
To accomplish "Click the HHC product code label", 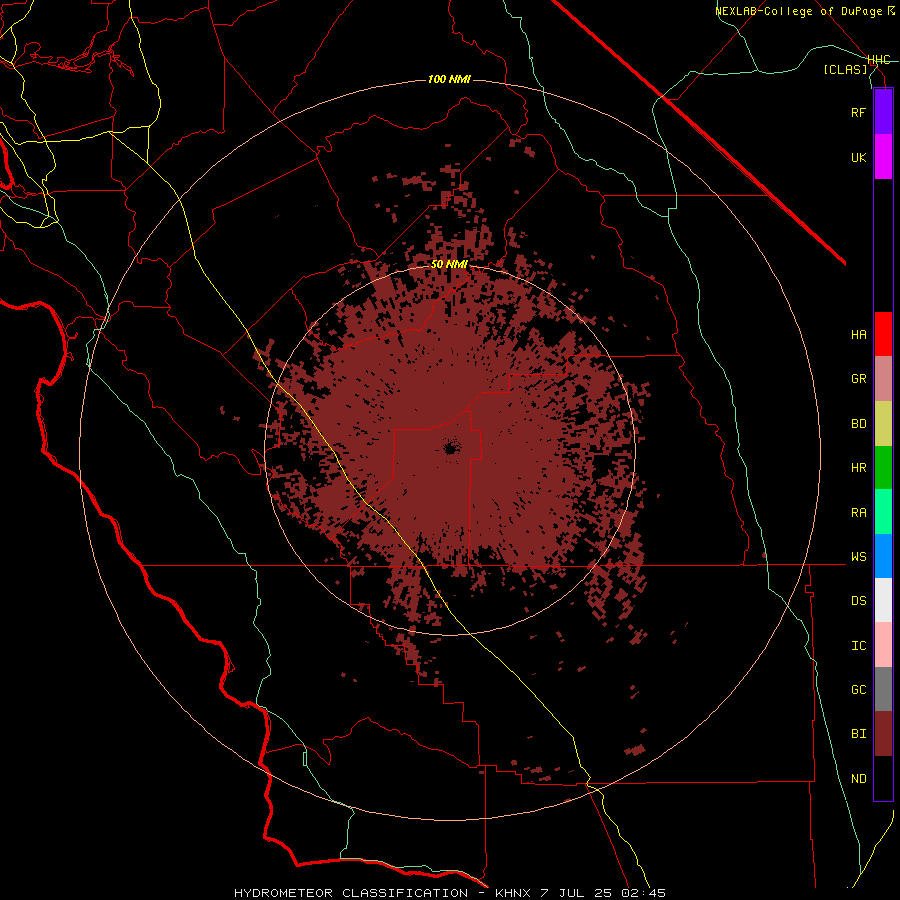I will click(x=879, y=60).
